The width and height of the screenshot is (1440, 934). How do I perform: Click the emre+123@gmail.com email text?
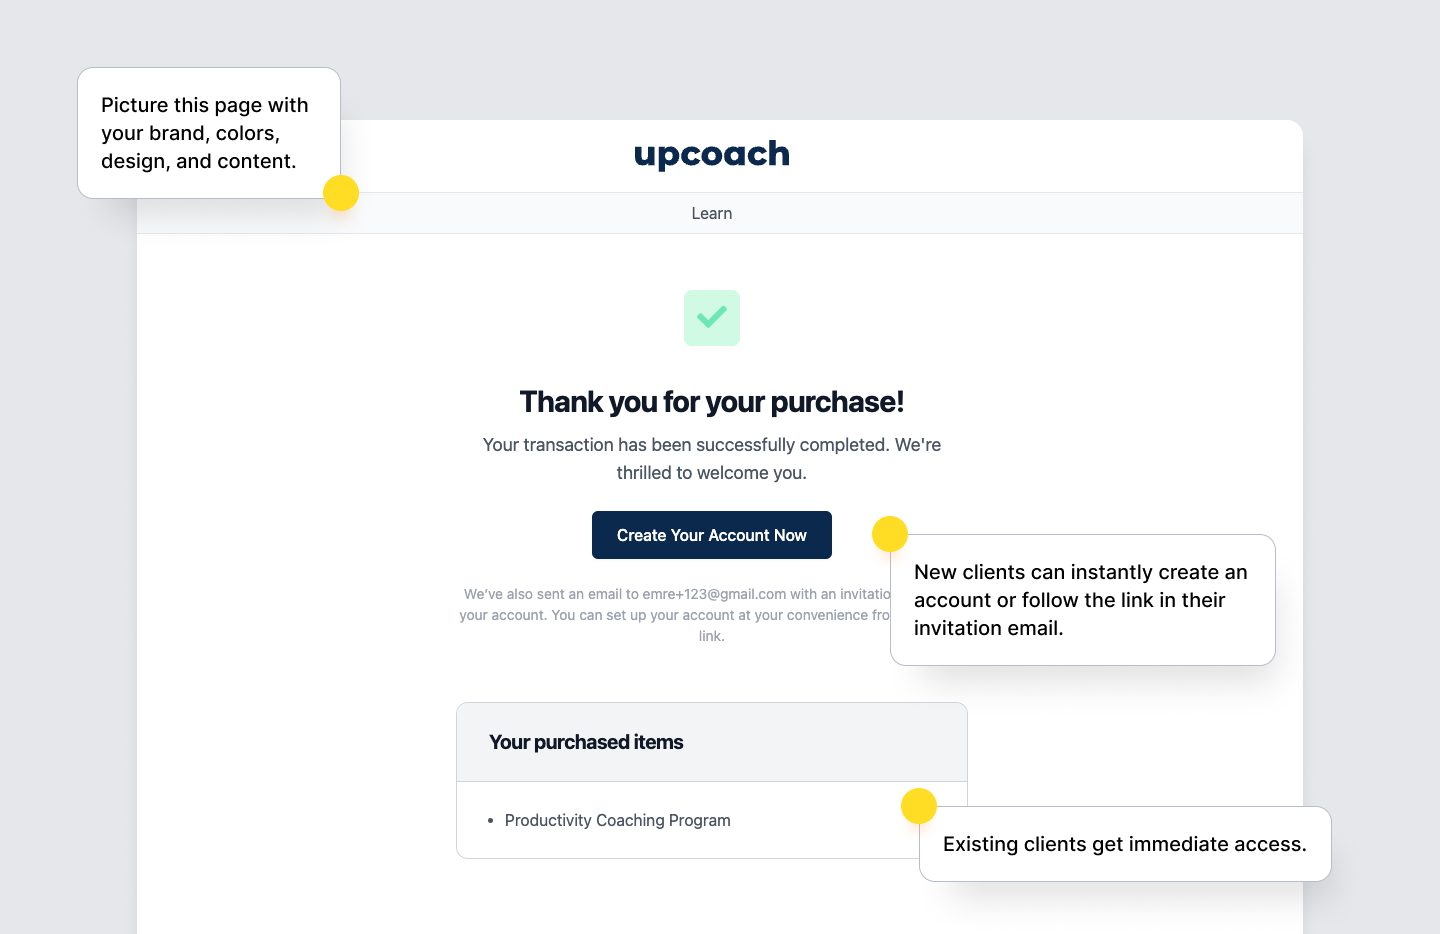[714, 594]
